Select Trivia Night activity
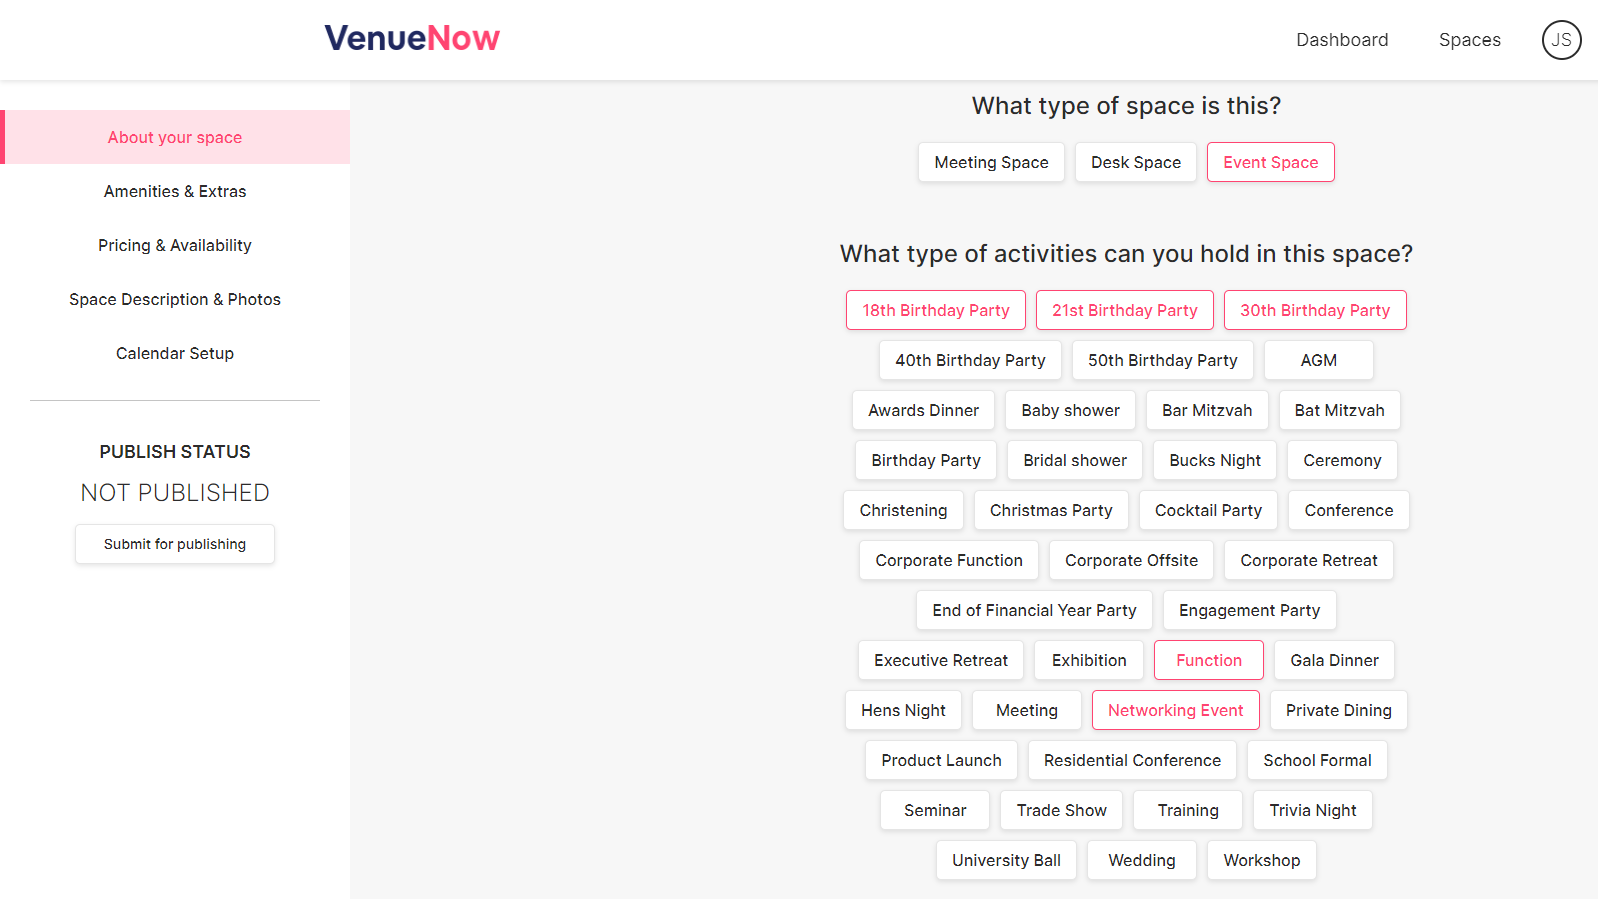Screen dimensions: 1598x899 click(1313, 810)
